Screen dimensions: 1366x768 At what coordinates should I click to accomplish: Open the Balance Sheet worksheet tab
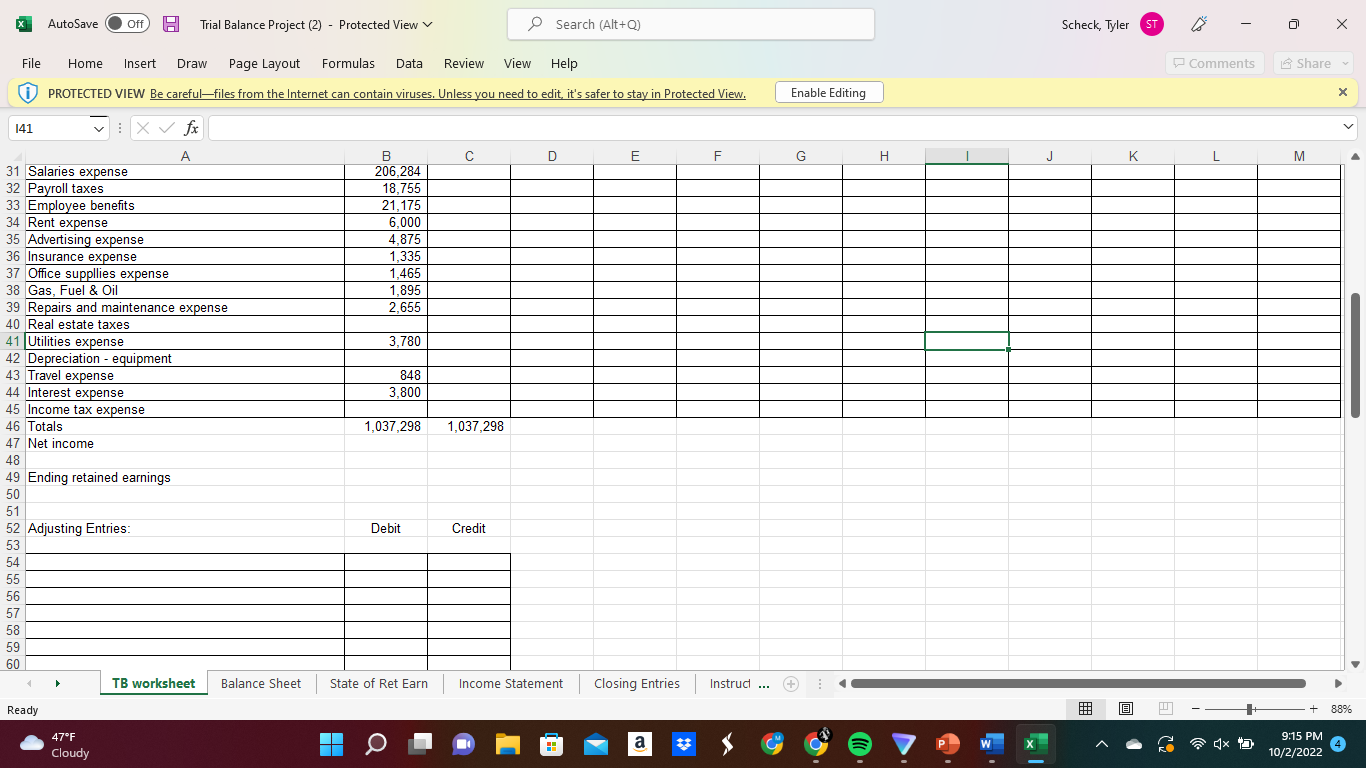(260, 684)
